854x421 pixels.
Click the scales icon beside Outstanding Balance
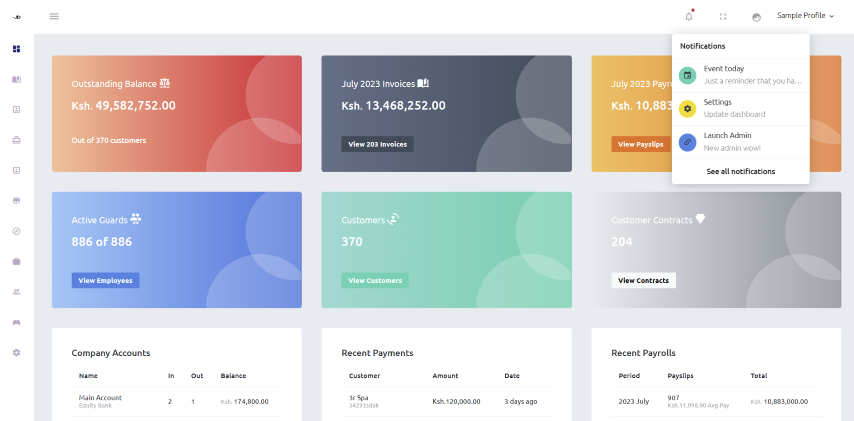point(164,83)
